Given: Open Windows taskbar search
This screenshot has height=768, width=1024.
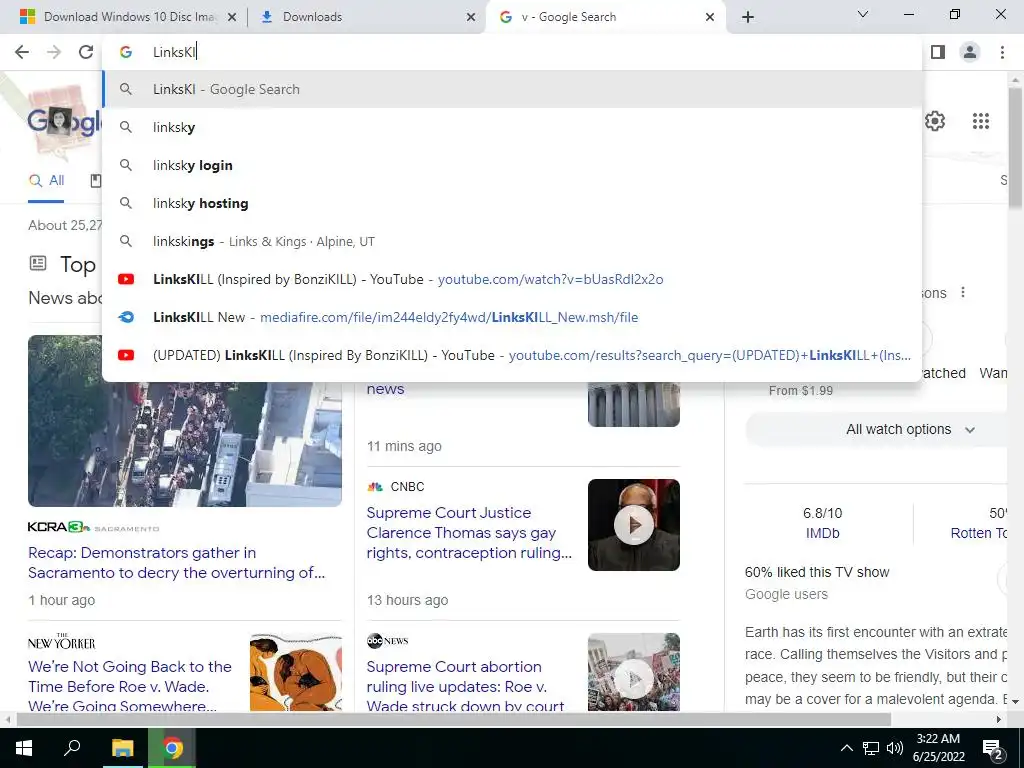Looking at the screenshot, I should point(72,748).
